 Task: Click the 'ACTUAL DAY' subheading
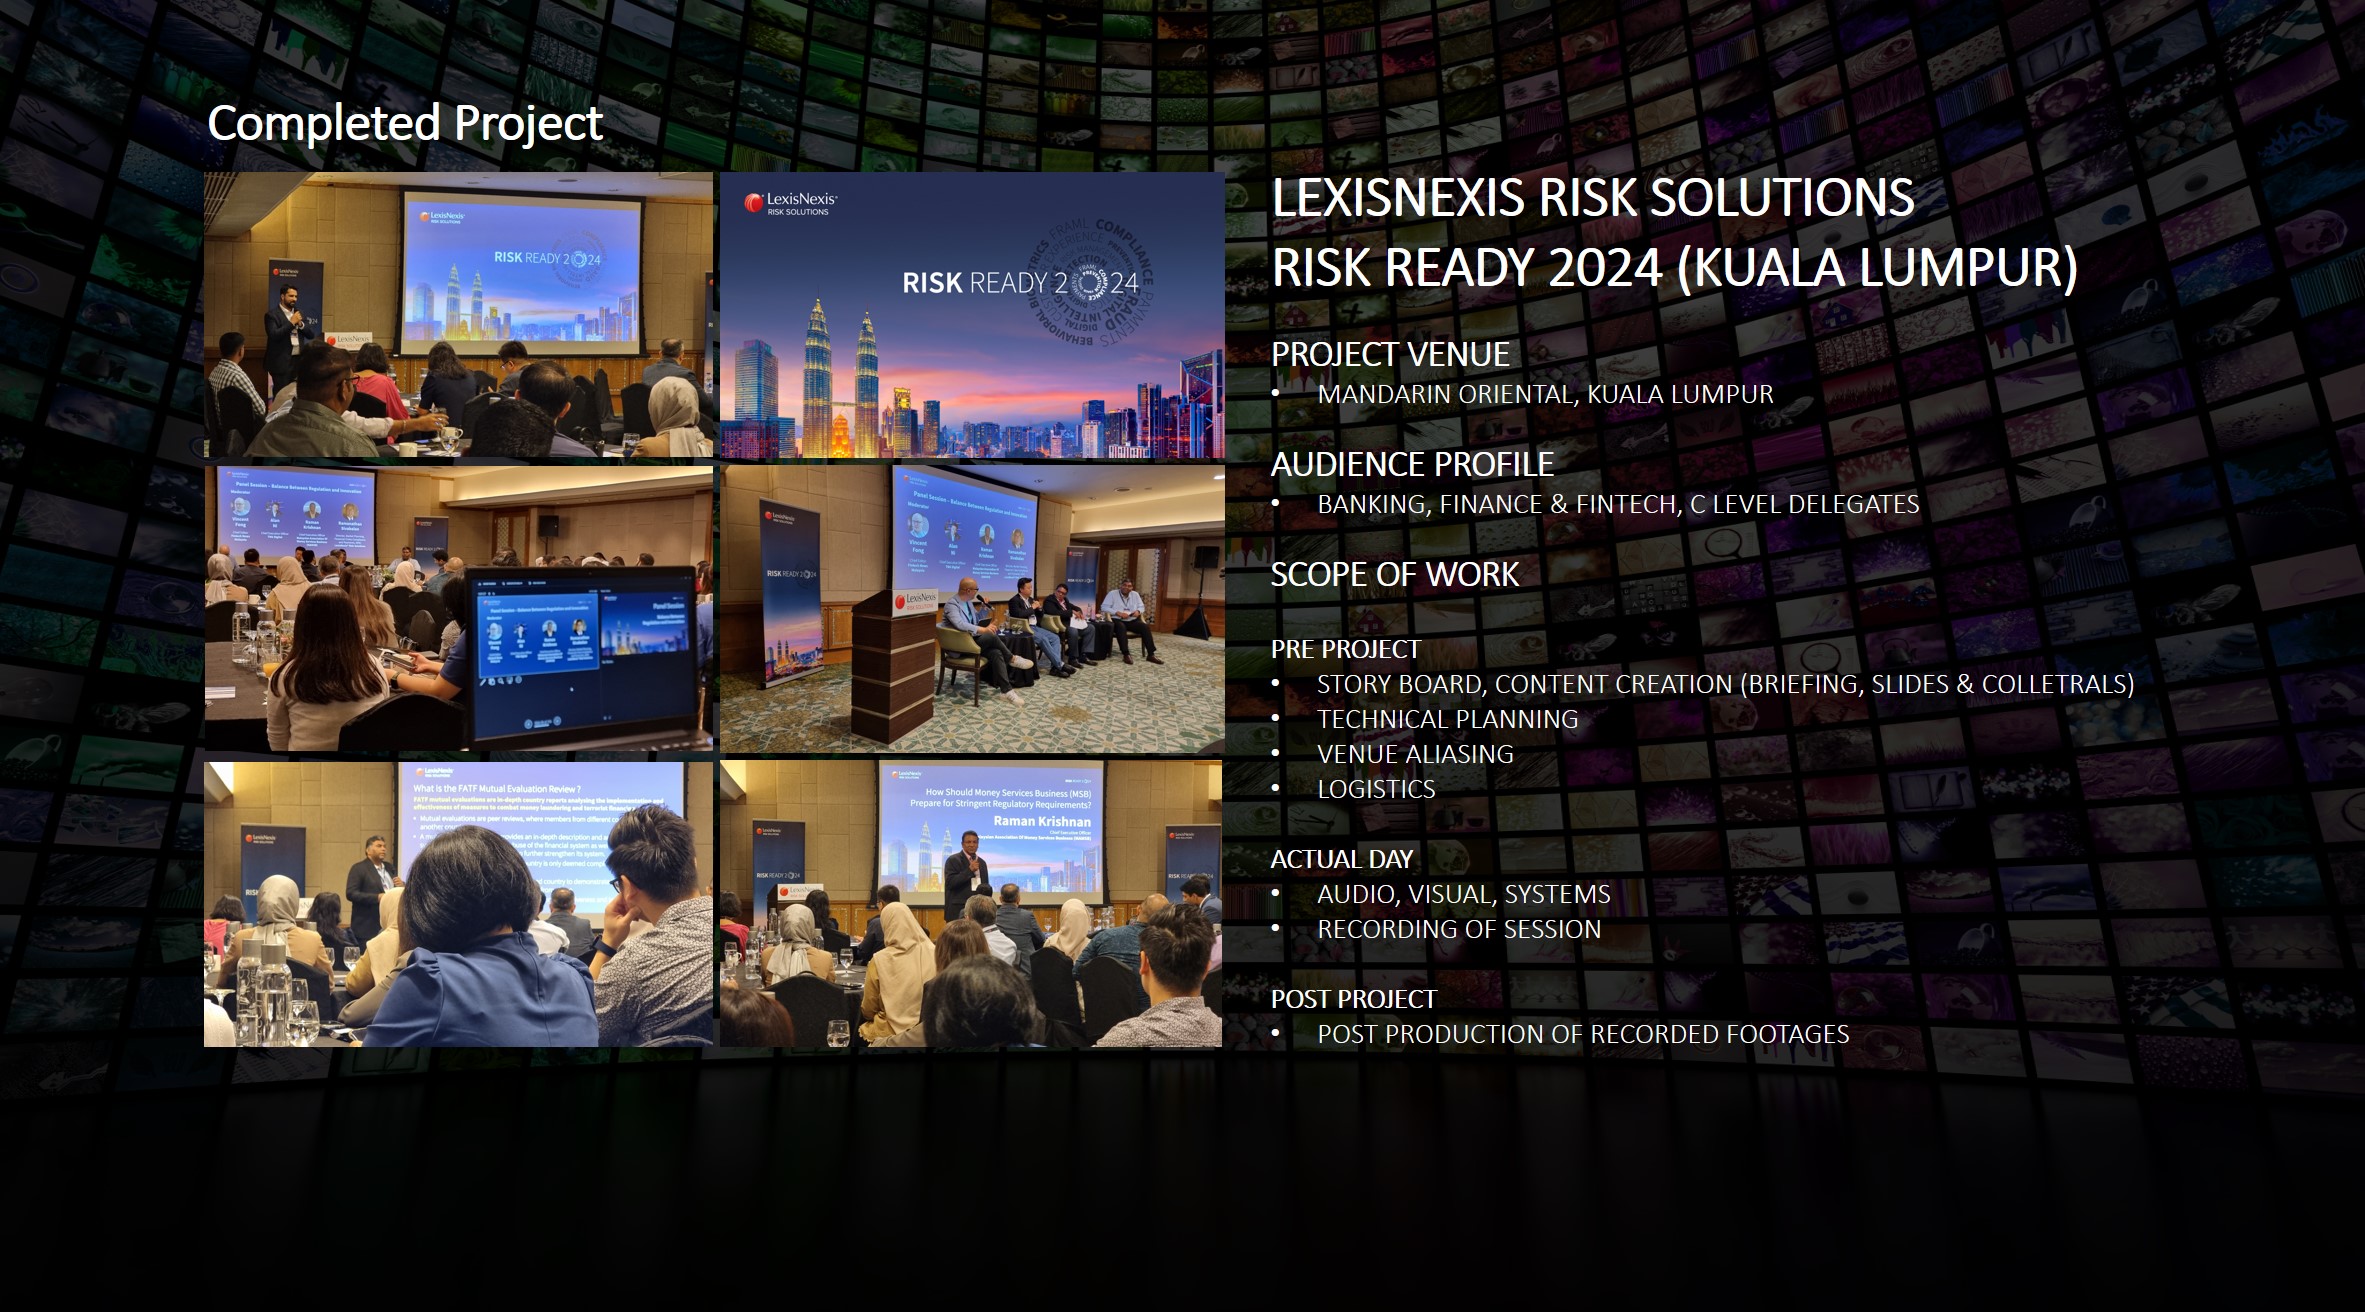[x=1341, y=859]
